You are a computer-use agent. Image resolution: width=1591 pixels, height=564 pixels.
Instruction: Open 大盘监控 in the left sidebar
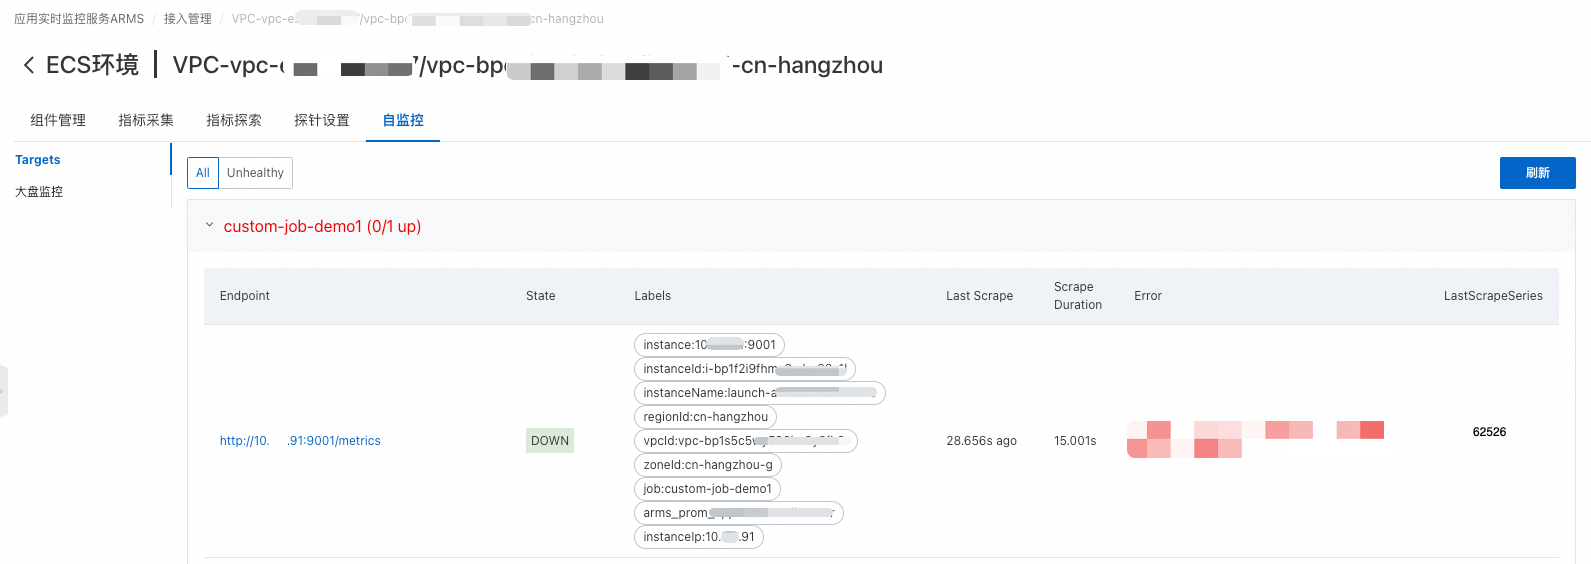(39, 192)
